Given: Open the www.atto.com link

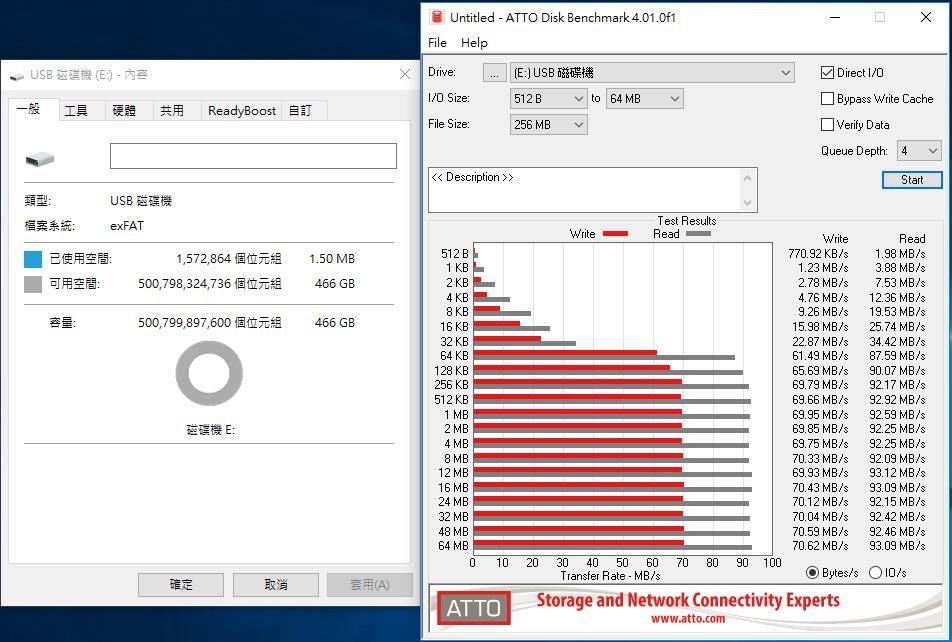Looking at the screenshot, I should coord(688,619).
